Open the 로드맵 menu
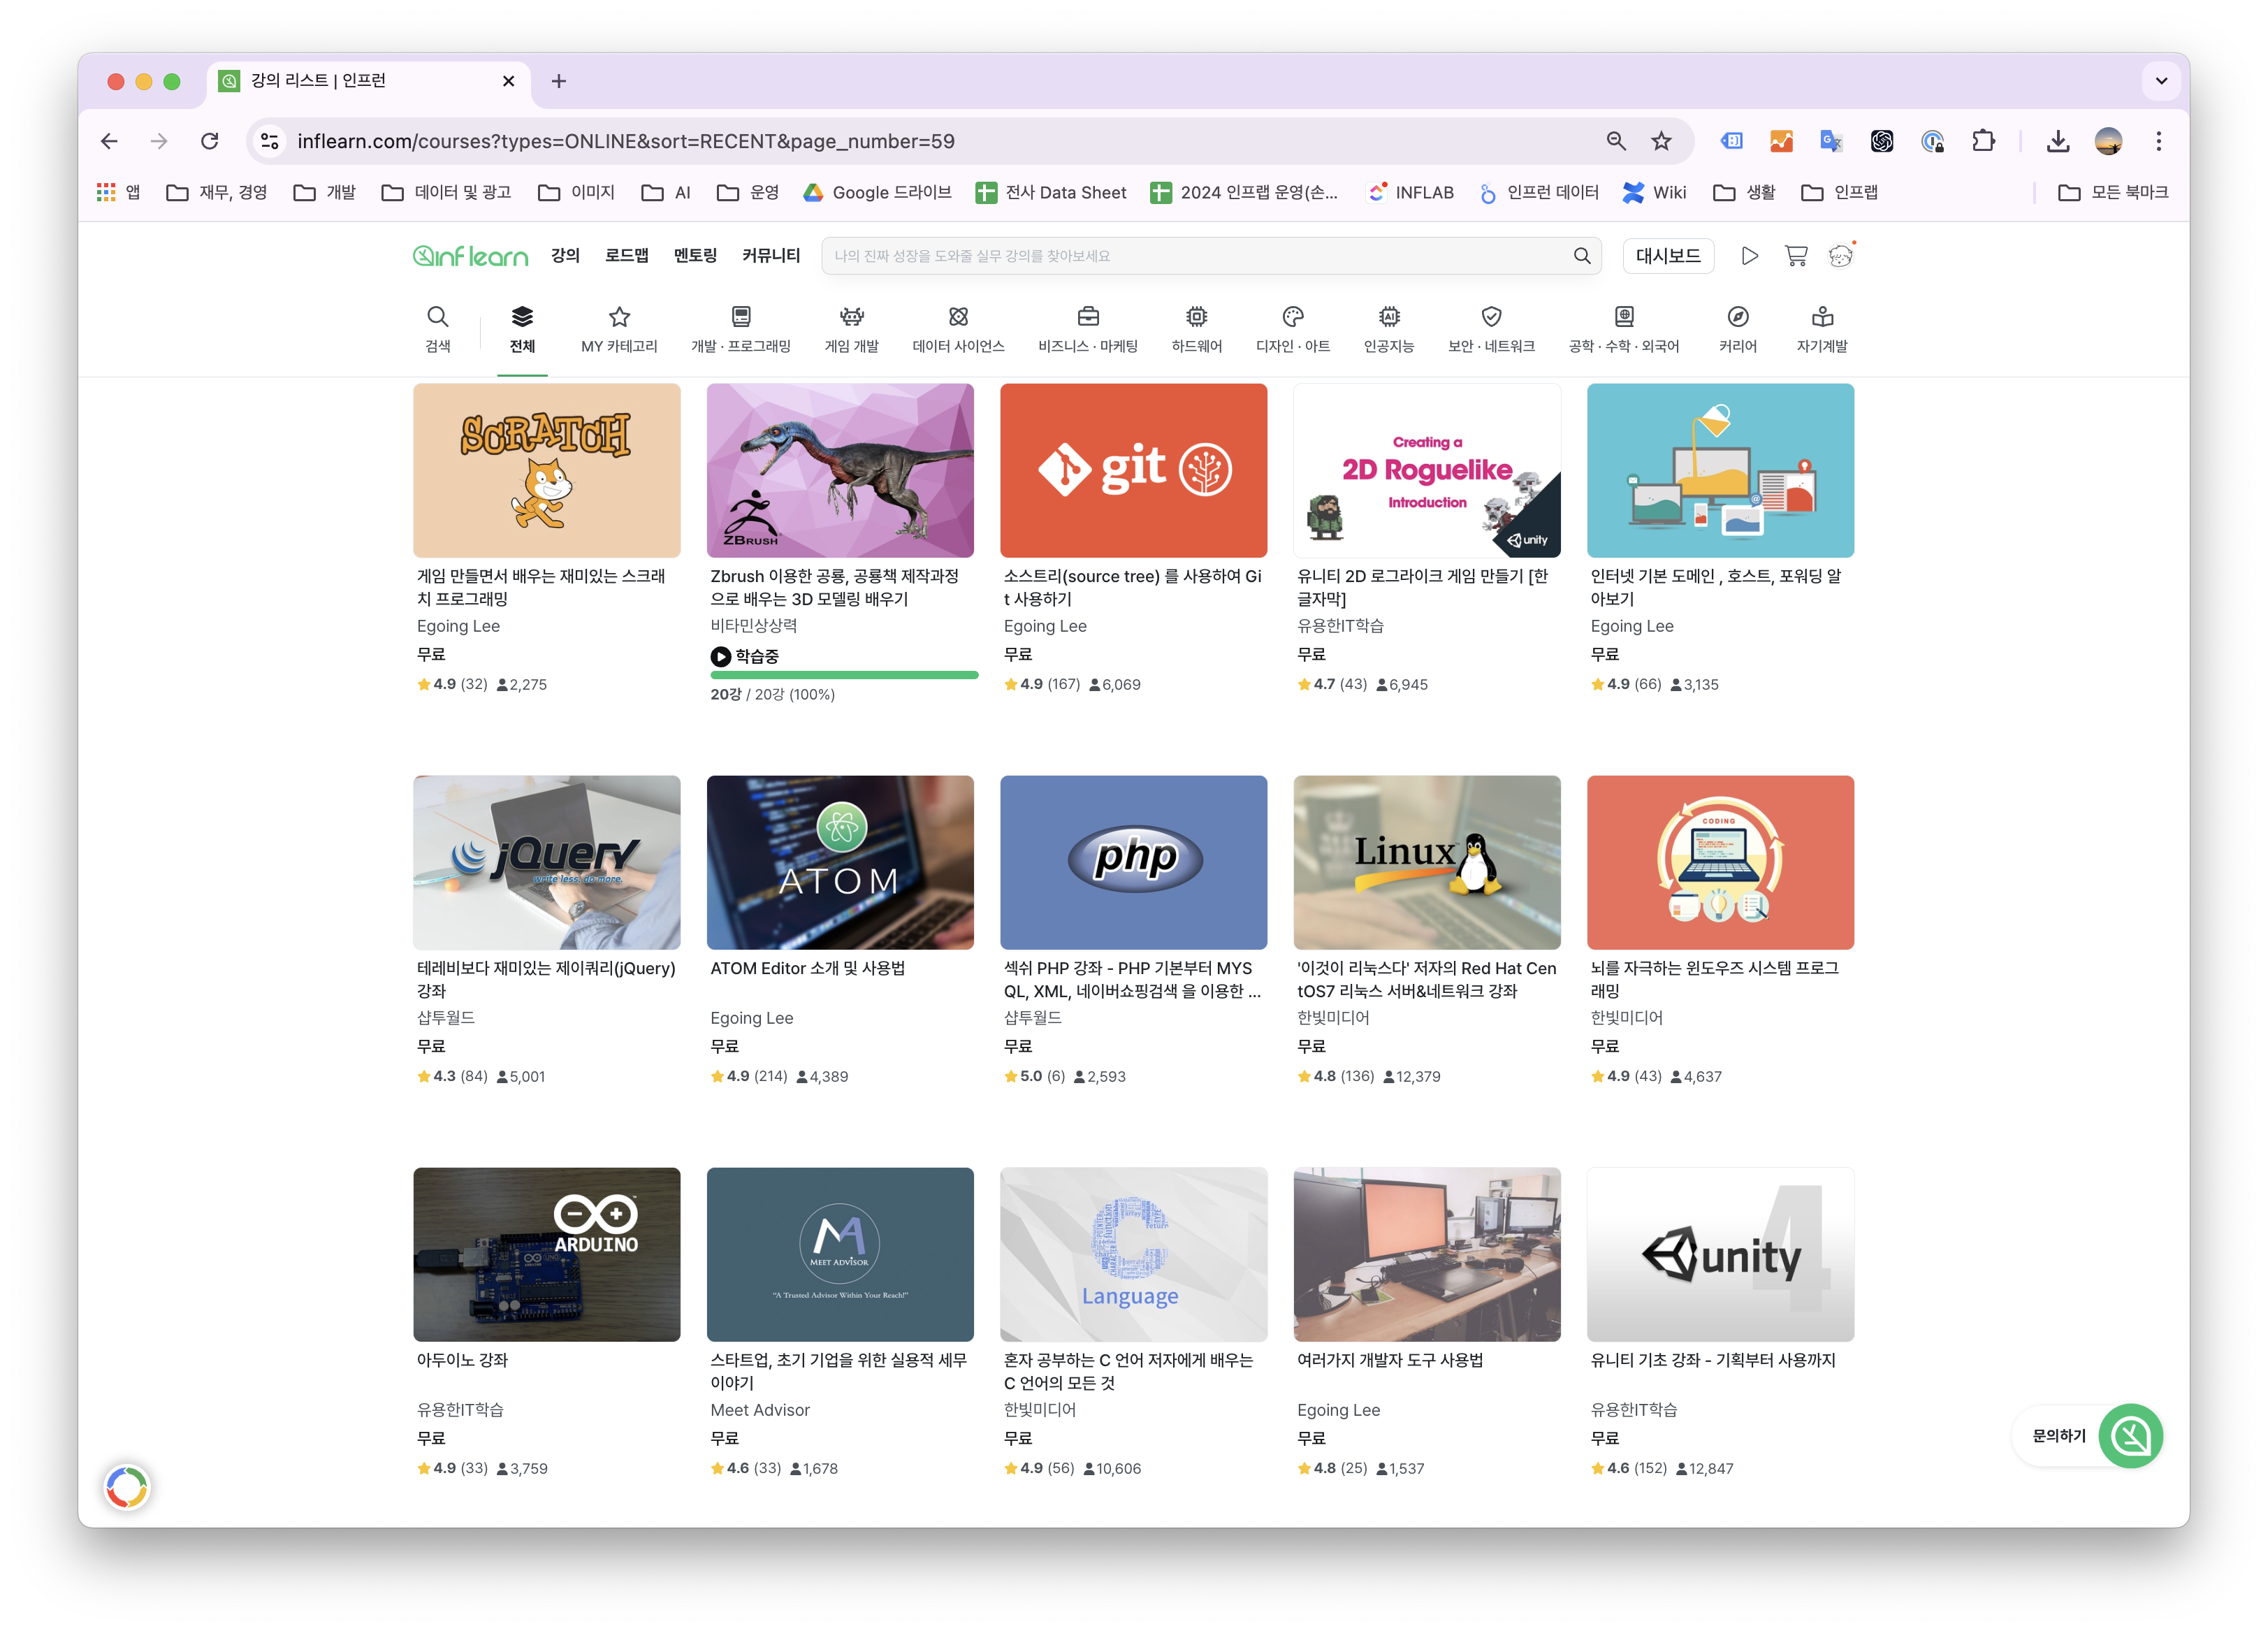The height and width of the screenshot is (1631, 2268). click(x=626, y=255)
